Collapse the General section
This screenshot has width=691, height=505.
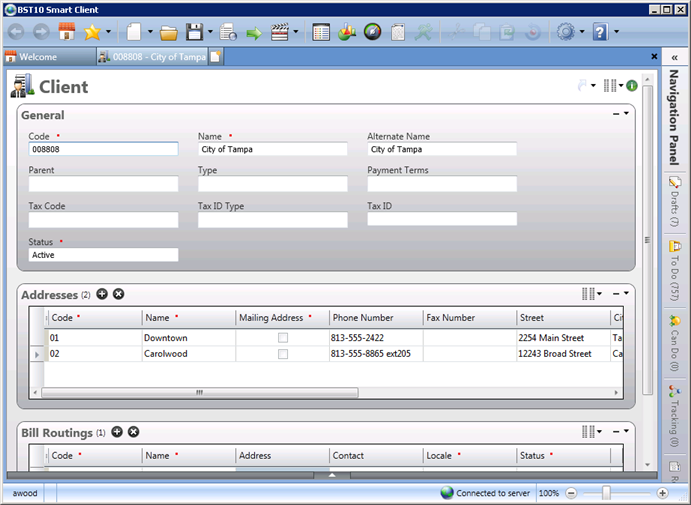tap(617, 114)
